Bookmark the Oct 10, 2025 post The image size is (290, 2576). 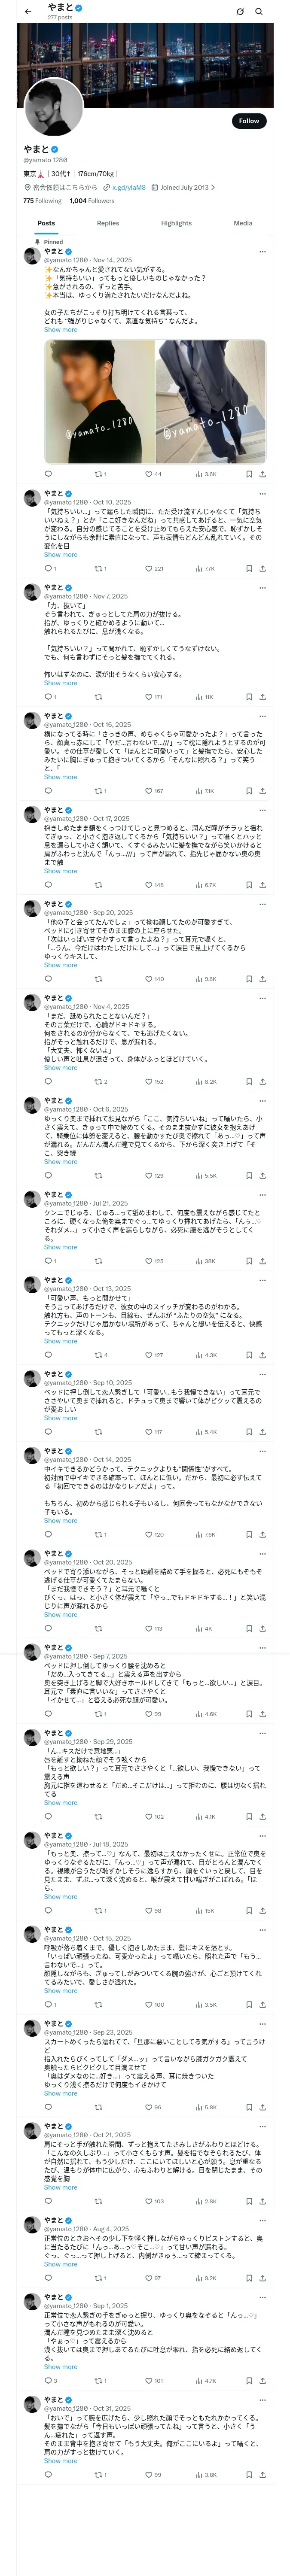[249, 569]
